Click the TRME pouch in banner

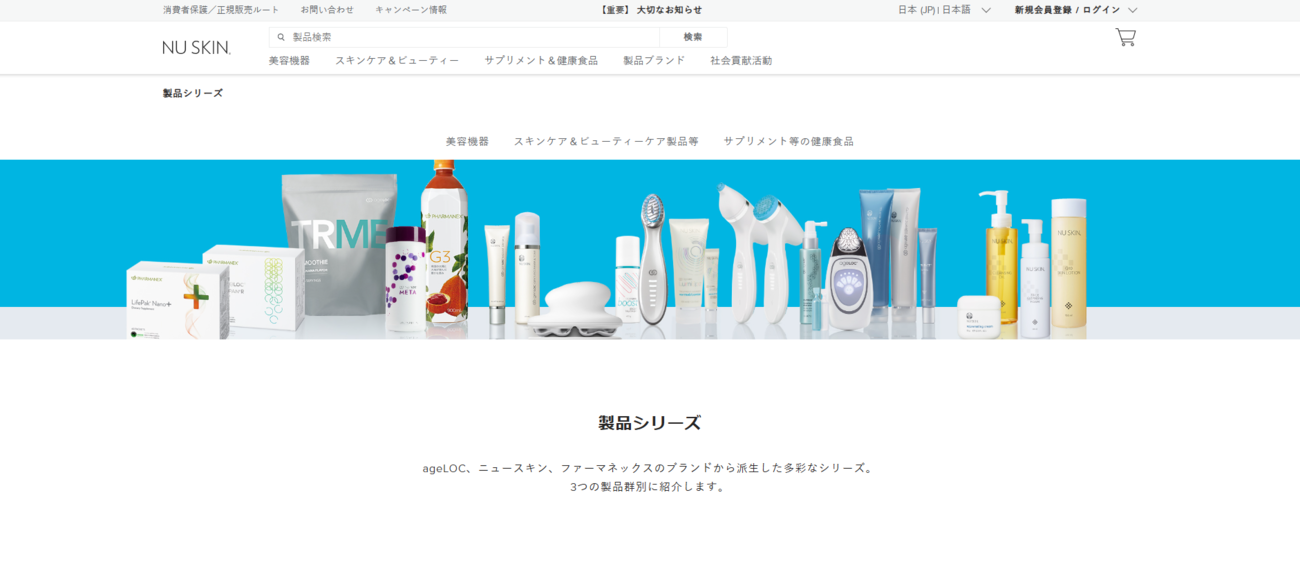[x=338, y=245]
